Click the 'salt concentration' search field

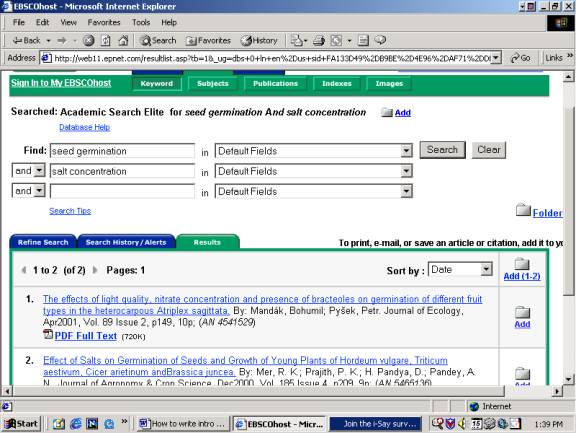coord(122,171)
